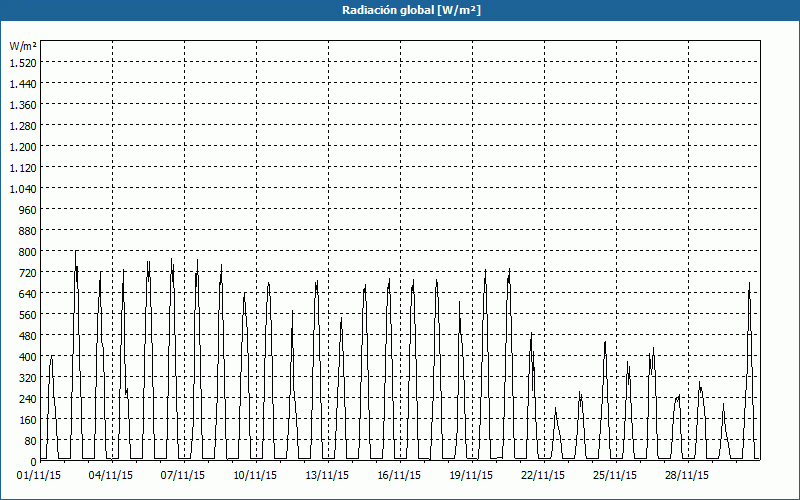
Task: Click the 1.360 y-axis value
Action: [x=23, y=105]
